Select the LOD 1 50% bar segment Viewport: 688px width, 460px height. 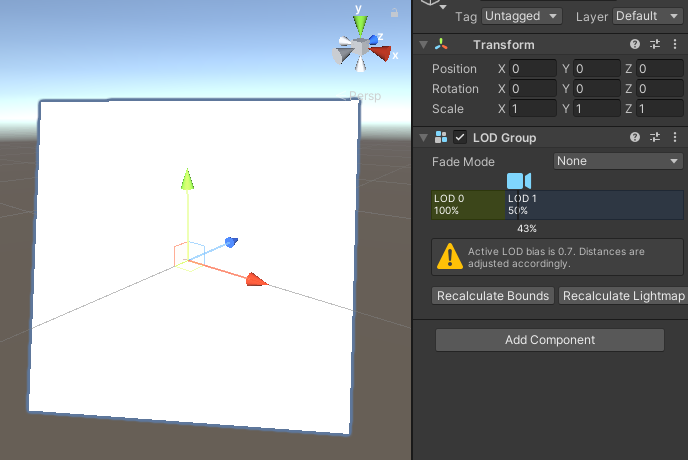coord(594,205)
